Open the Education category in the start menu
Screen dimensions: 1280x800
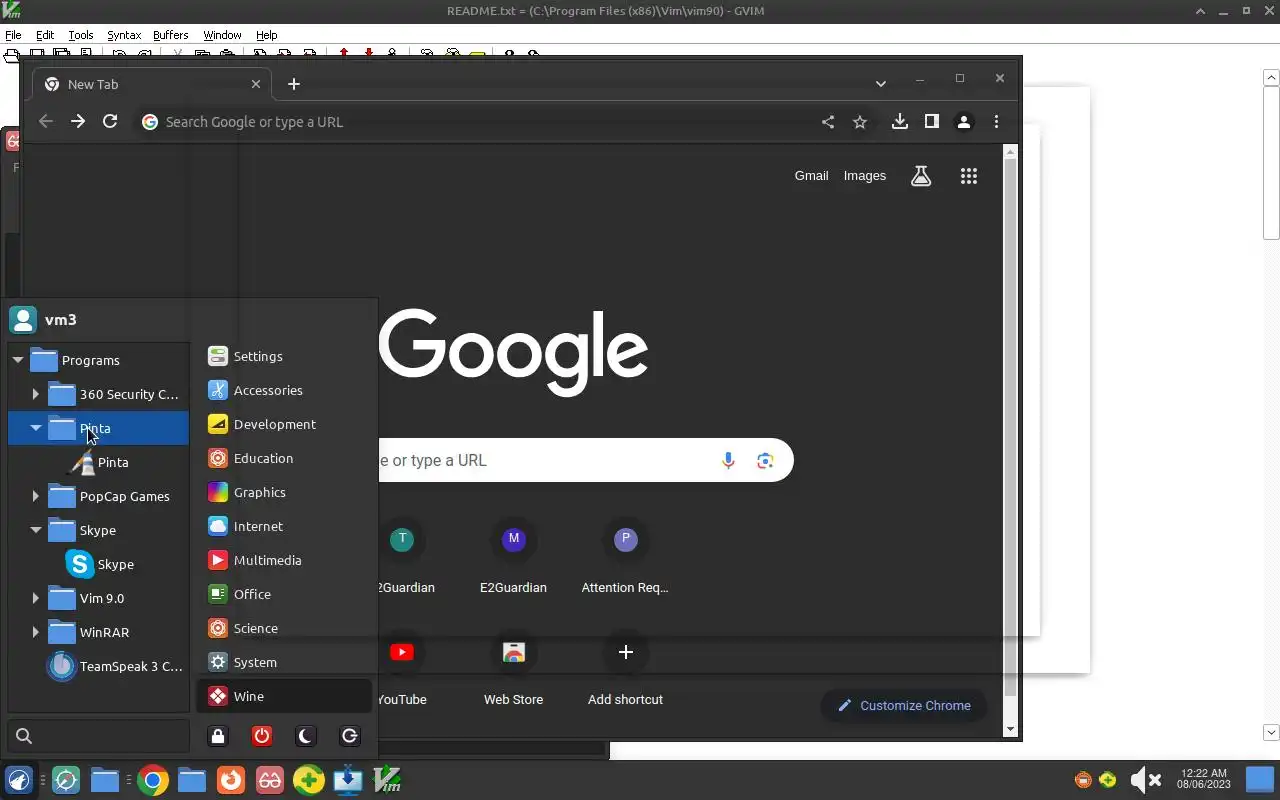[x=285, y=458]
